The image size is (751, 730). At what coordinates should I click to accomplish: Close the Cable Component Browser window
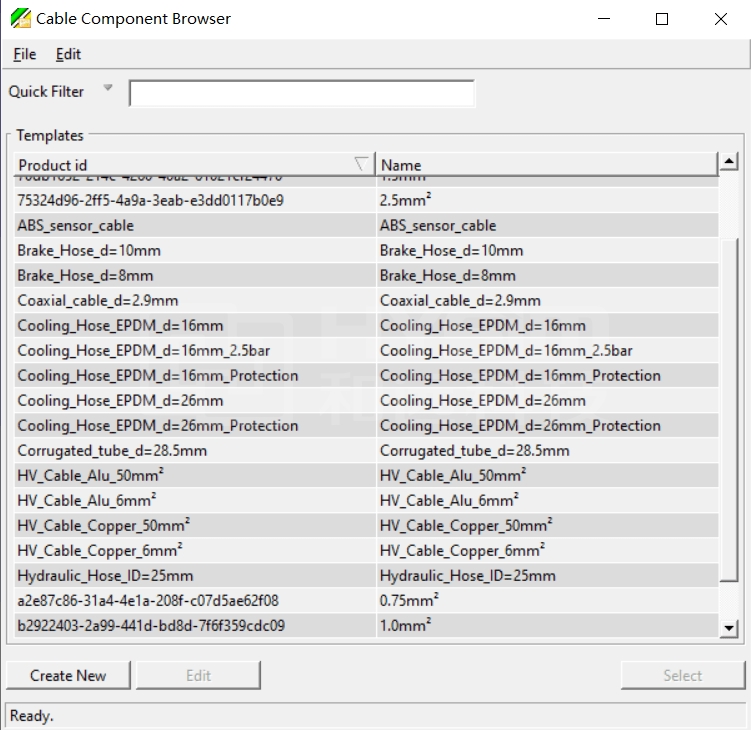[720, 19]
